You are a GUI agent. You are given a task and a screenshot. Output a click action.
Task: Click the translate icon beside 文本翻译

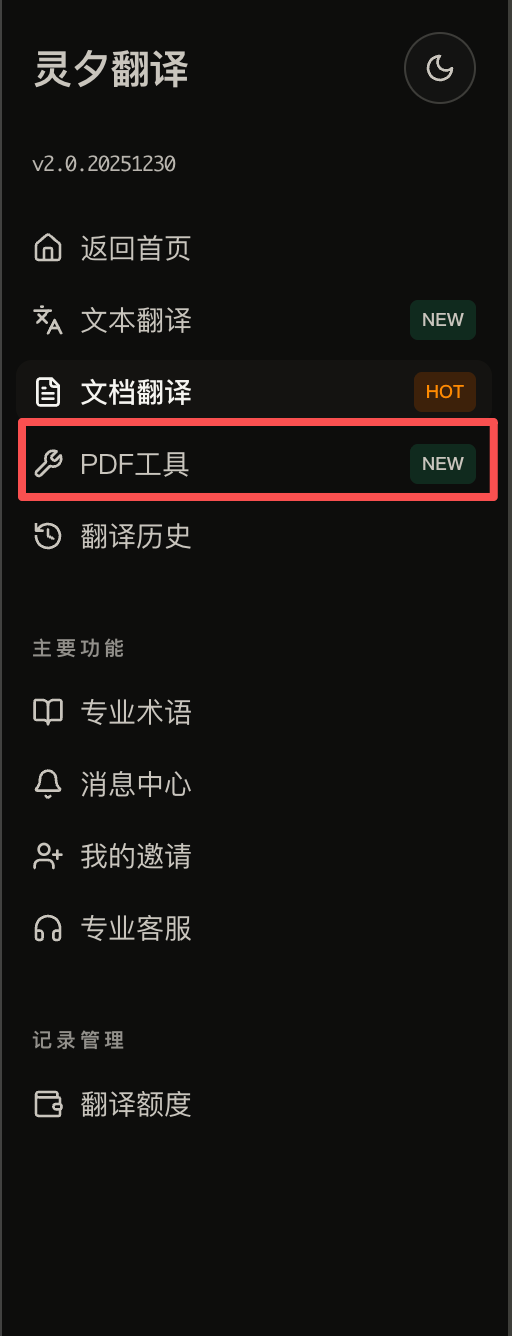tap(48, 320)
